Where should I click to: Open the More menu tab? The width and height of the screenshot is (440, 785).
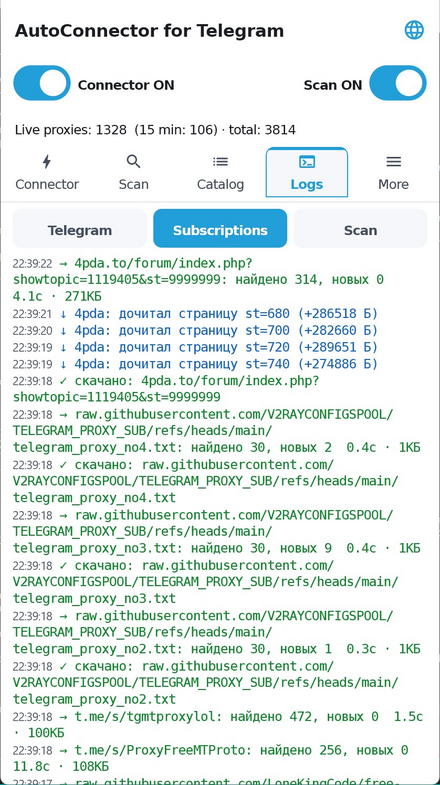(x=393, y=173)
